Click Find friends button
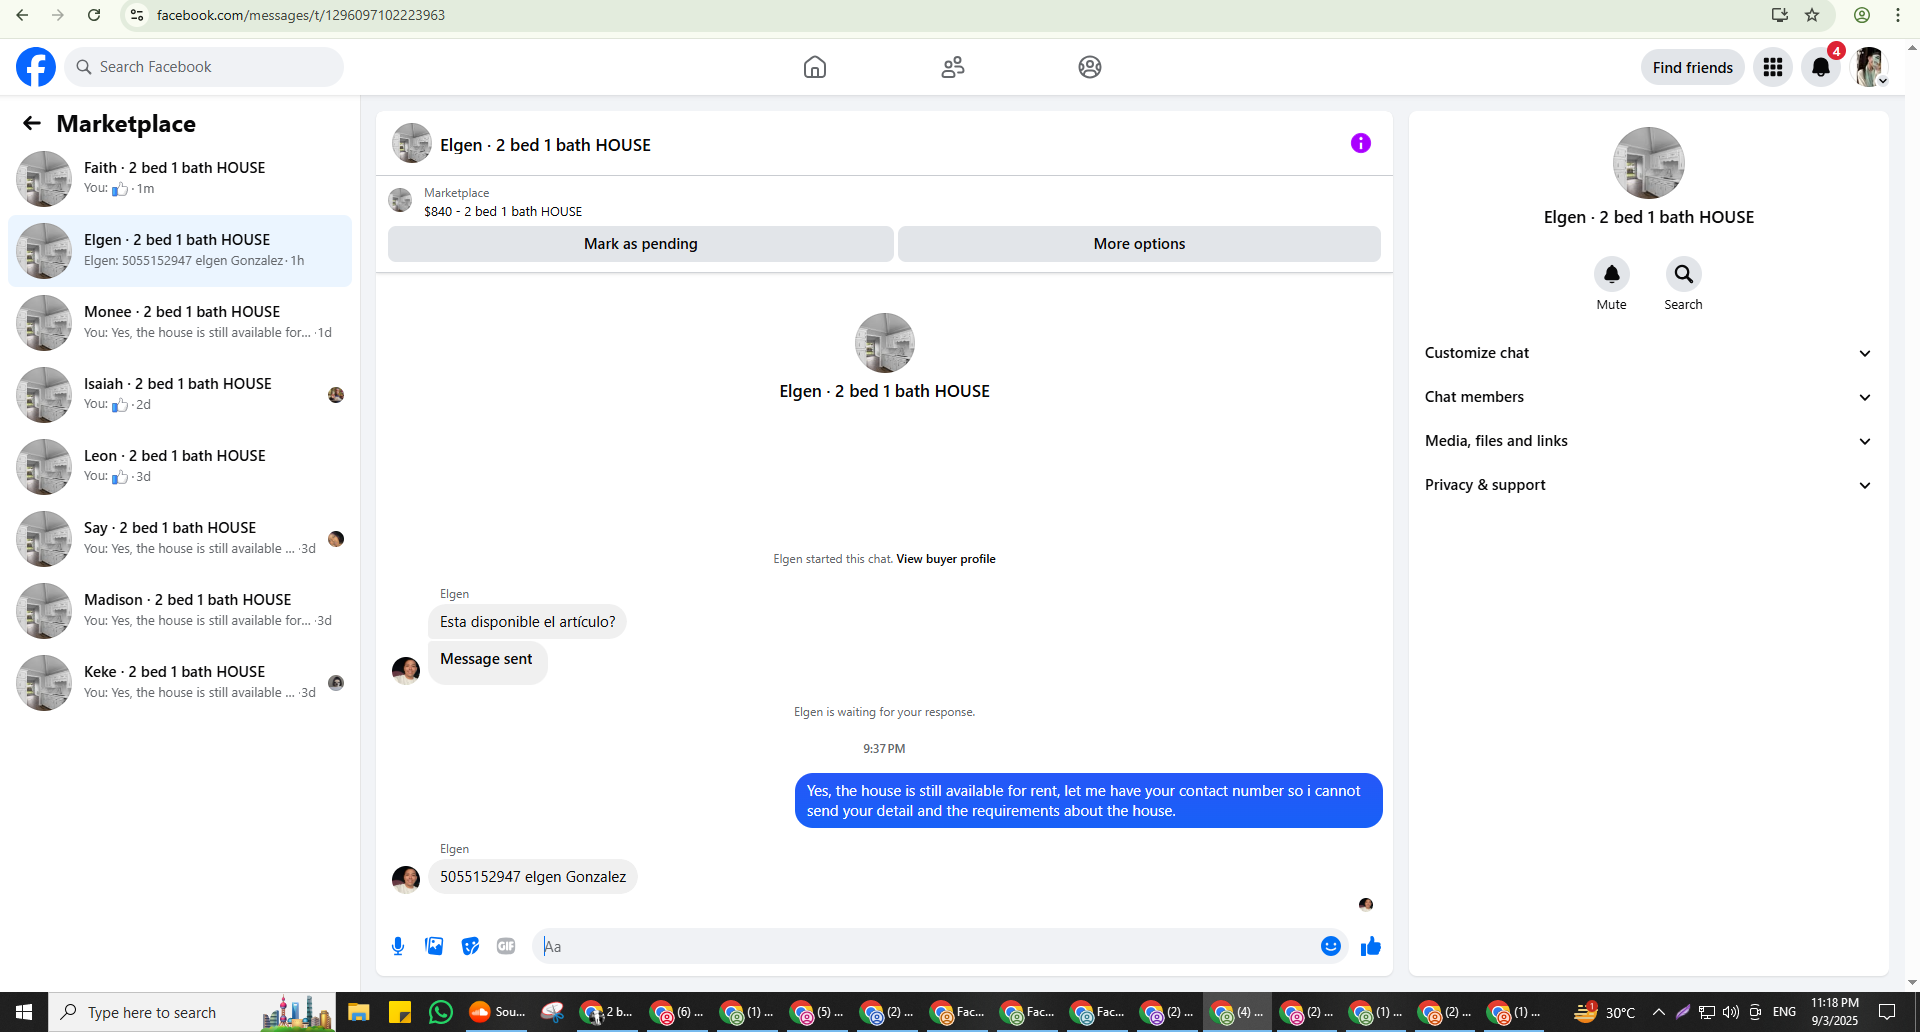This screenshot has height=1032, width=1920. pos(1693,67)
